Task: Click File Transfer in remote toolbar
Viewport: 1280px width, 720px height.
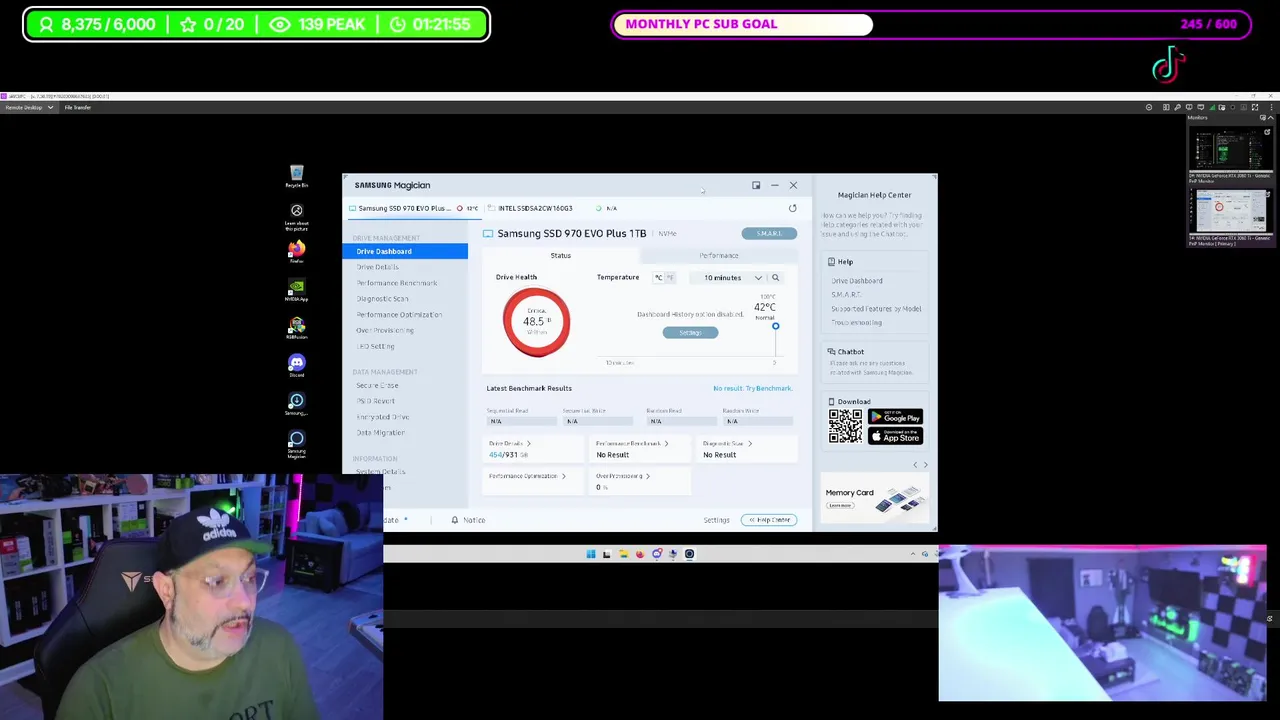Action: point(78,107)
